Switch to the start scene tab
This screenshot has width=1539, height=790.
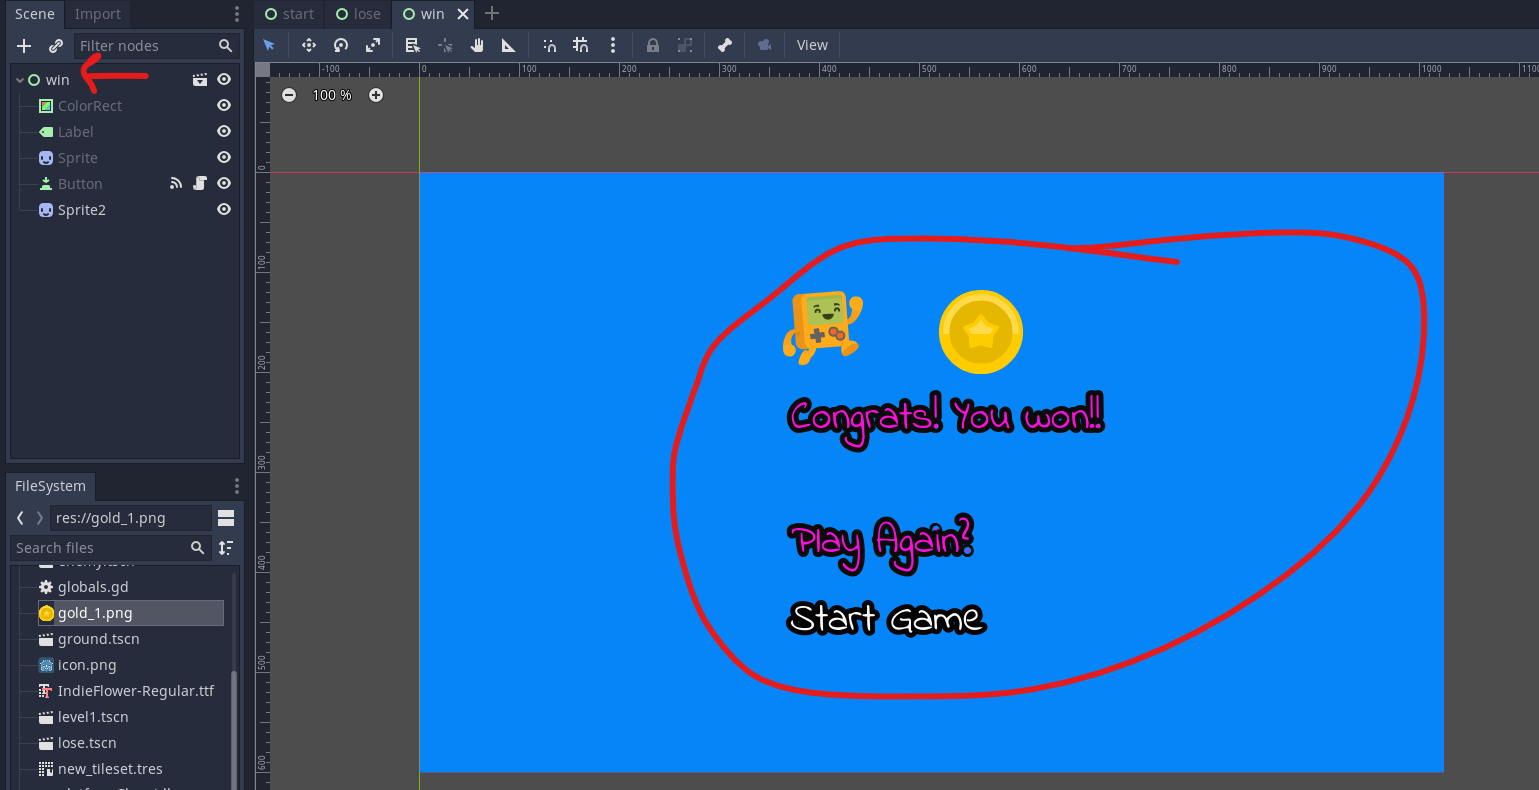pyautogui.click(x=289, y=14)
